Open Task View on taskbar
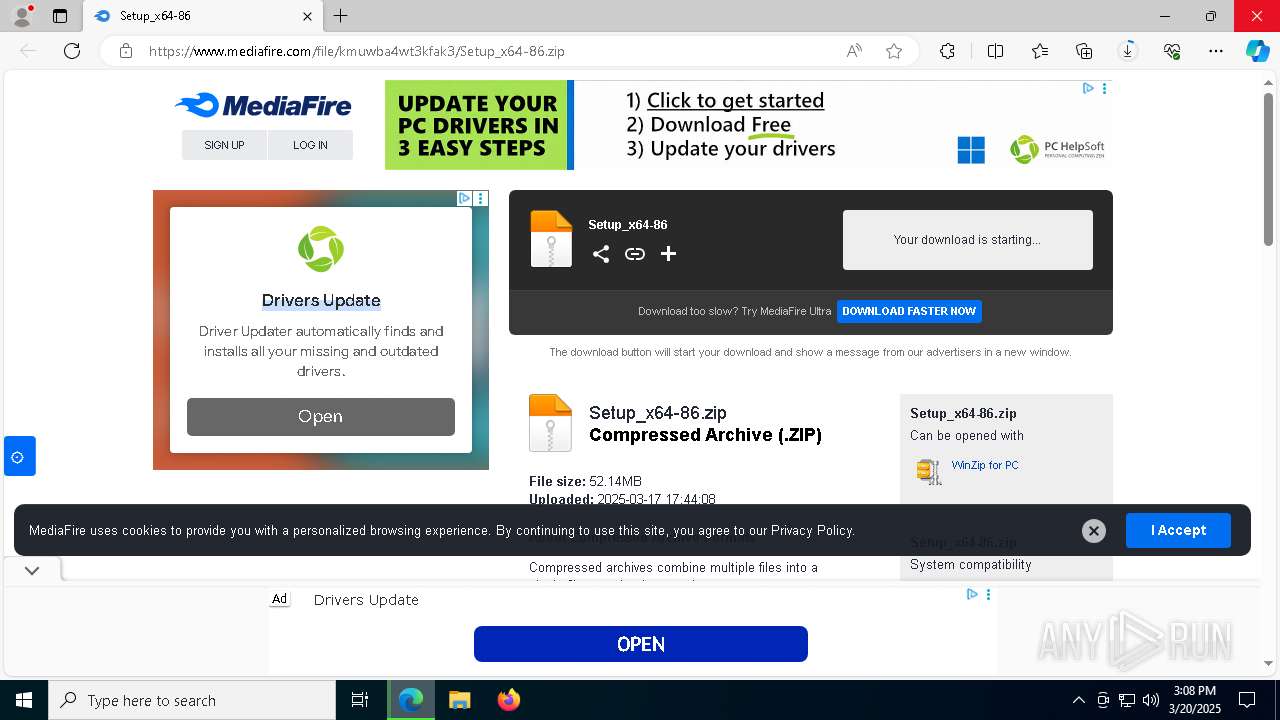Screen dimensions: 1280x720 [x=360, y=700]
